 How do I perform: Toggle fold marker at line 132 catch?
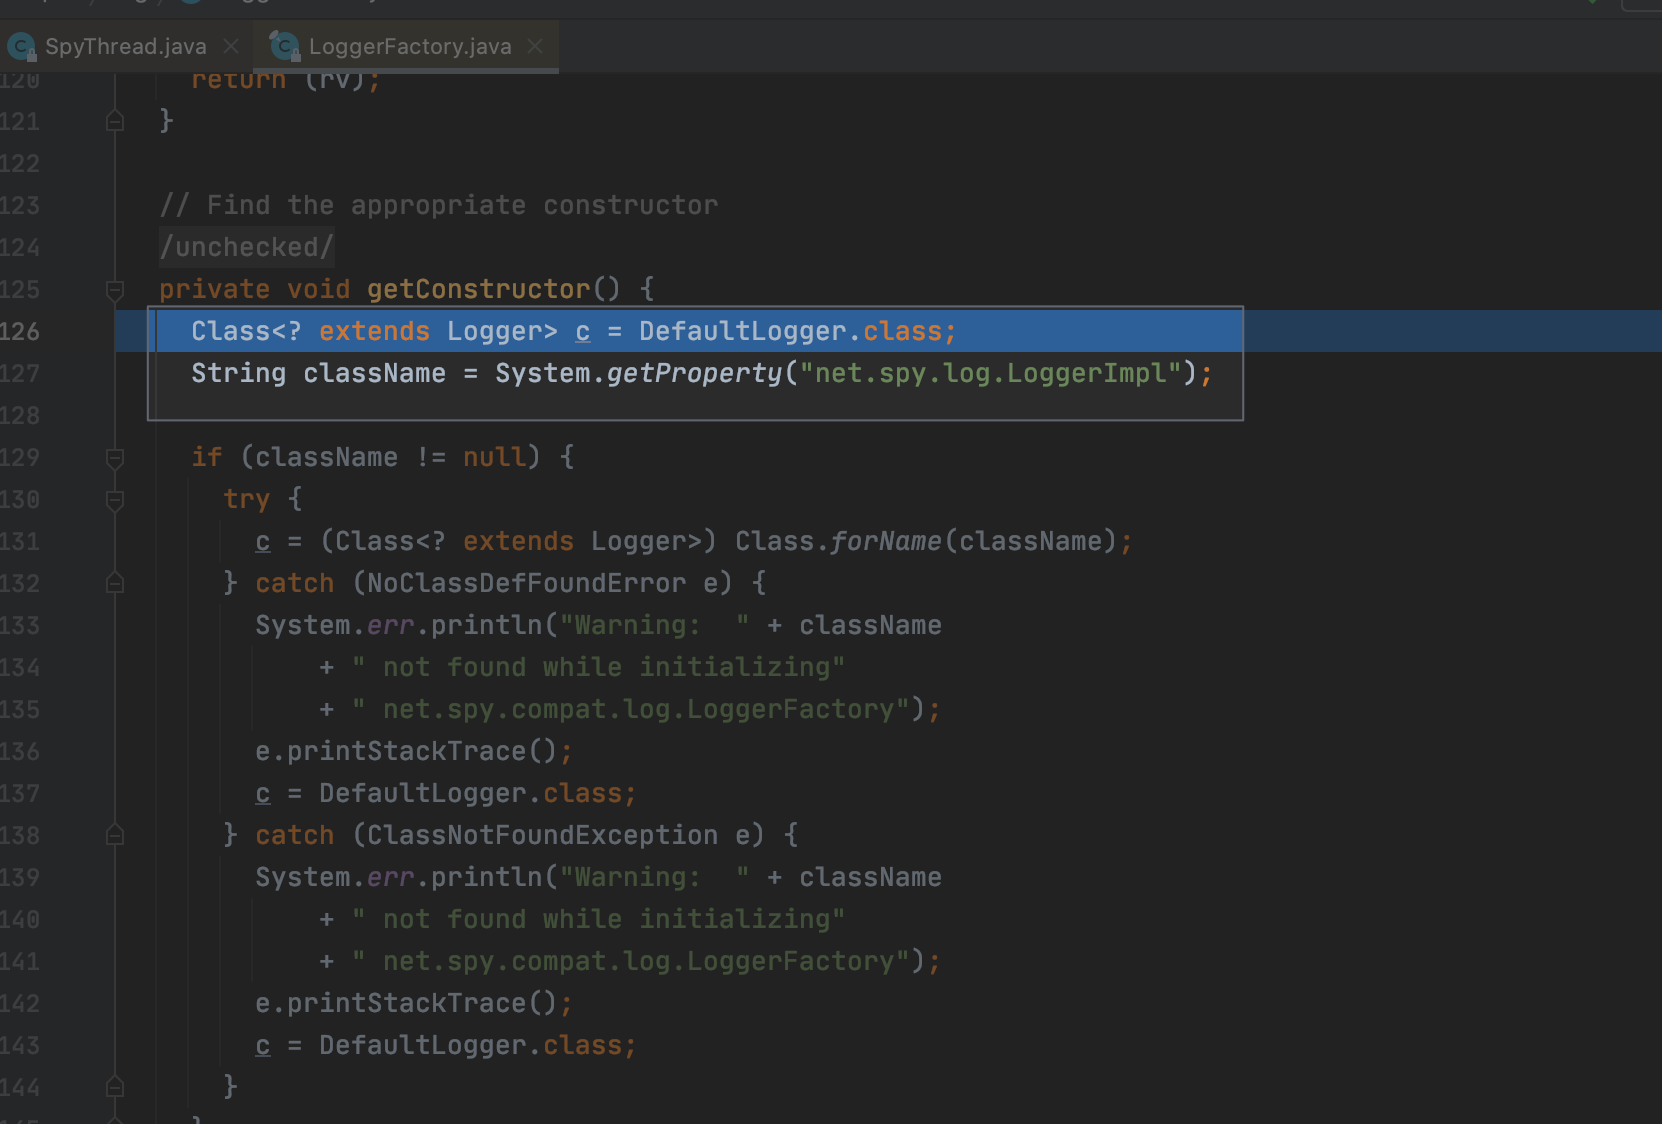[x=115, y=583]
